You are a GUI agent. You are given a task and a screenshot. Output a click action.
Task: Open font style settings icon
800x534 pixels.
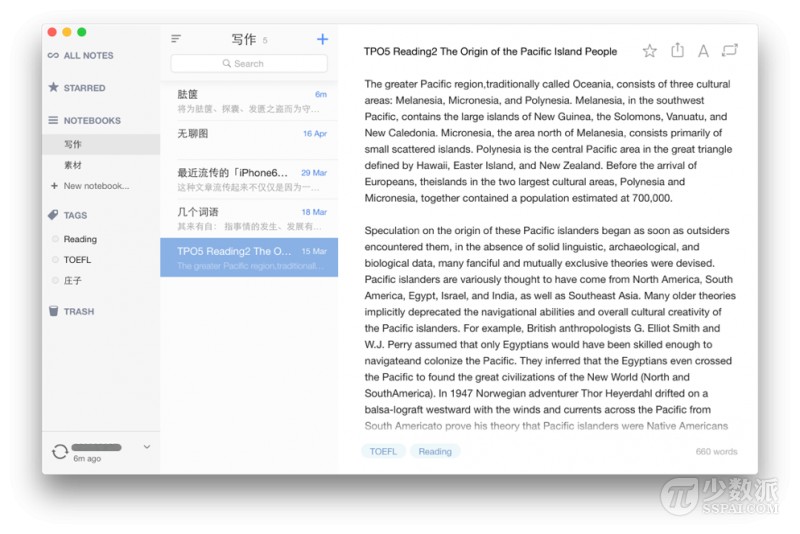(703, 51)
